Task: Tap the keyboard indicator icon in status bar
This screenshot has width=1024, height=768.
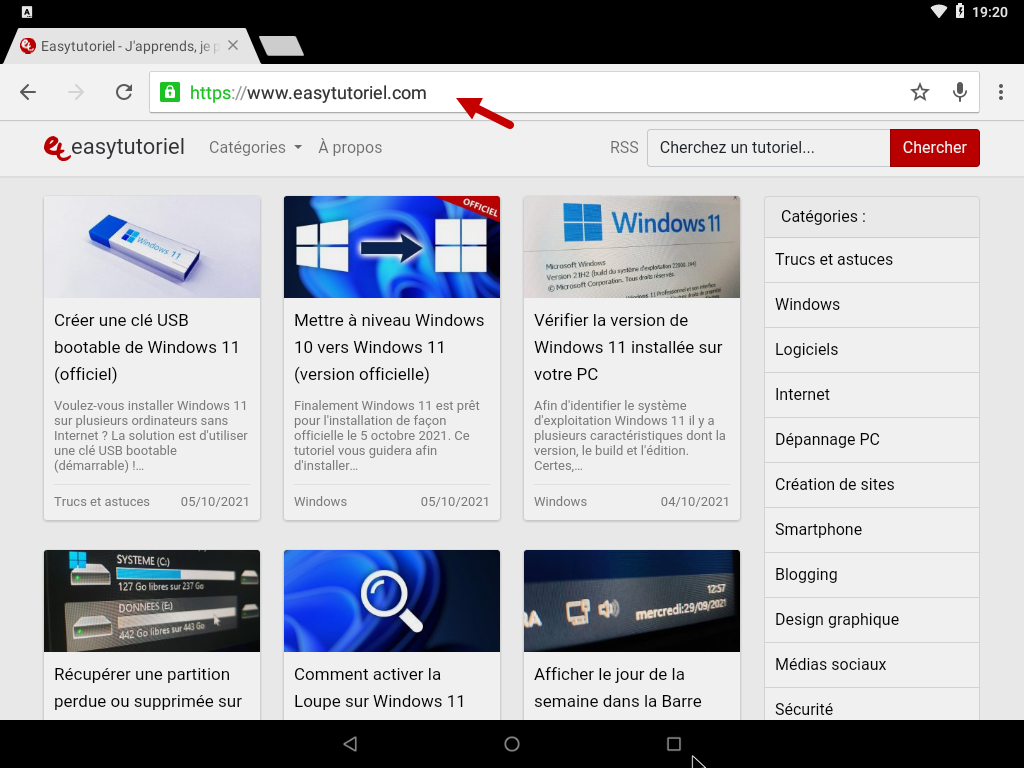Action: click(27, 11)
